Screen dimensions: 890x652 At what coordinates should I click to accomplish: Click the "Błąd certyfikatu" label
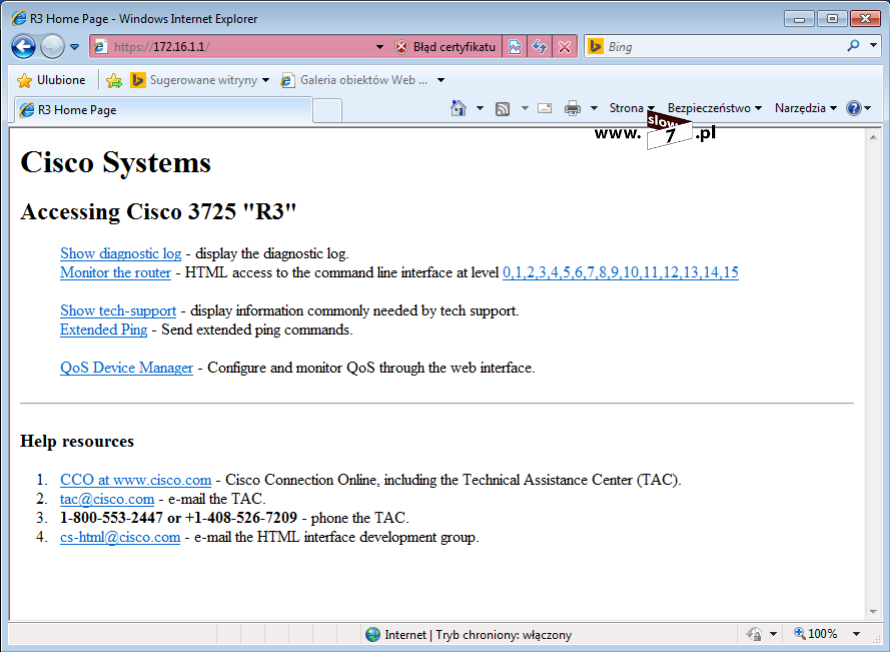click(x=454, y=47)
